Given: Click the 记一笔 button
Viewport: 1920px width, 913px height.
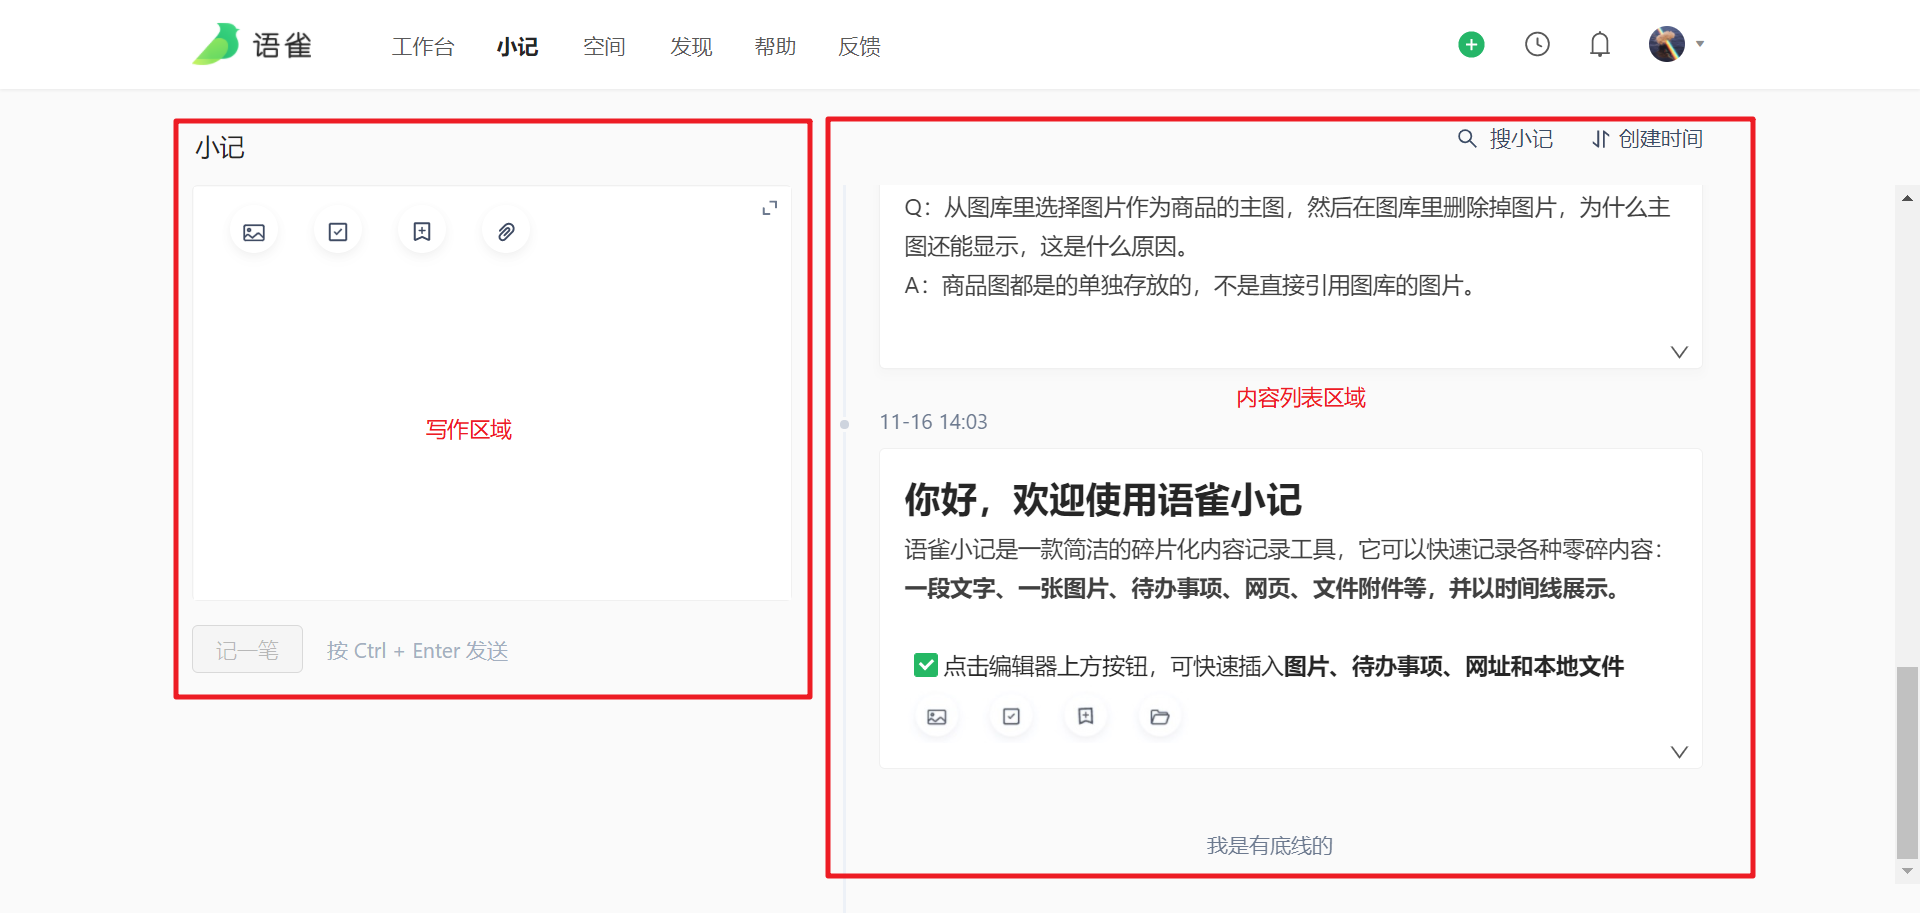Looking at the screenshot, I should point(247,650).
